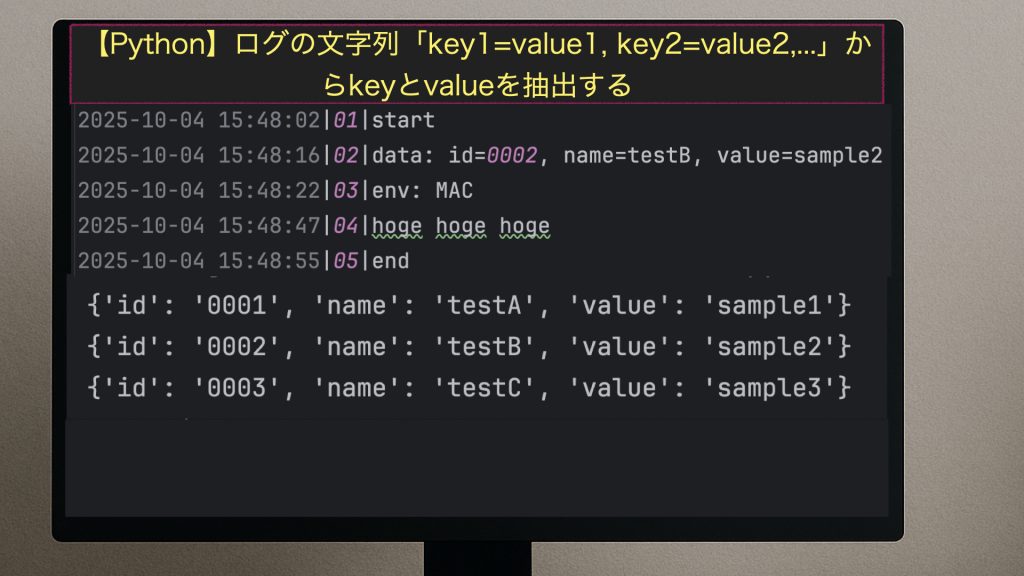The height and width of the screenshot is (576, 1024).
Task: Click log line number 05
Action: (345, 261)
